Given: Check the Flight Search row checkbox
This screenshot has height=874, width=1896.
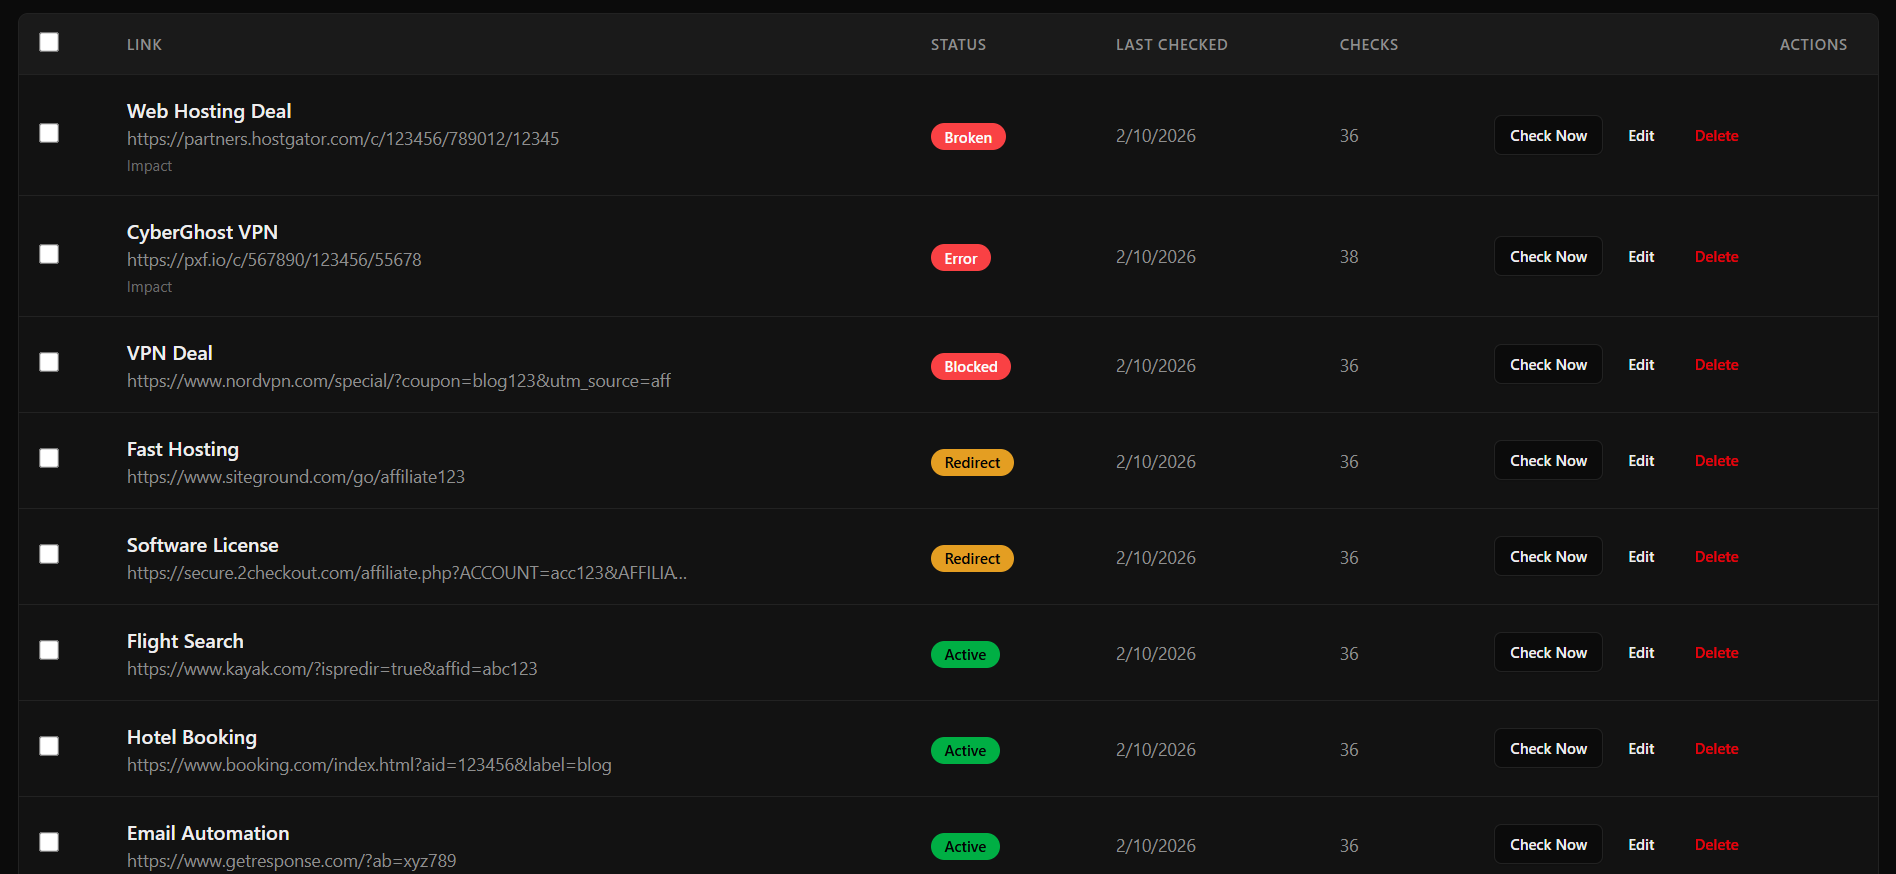Looking at the screenshot, I should pos(49,650).
